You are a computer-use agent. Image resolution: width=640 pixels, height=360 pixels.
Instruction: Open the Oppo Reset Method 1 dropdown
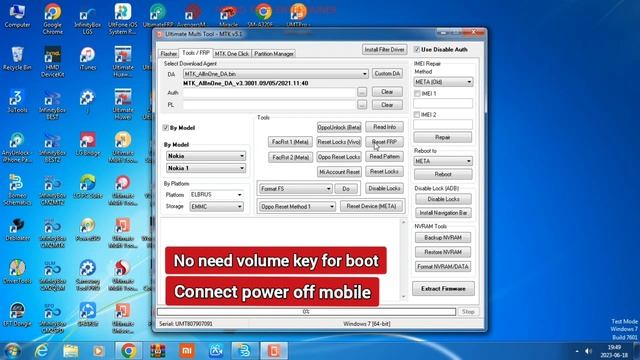click(x=297, y=207)
